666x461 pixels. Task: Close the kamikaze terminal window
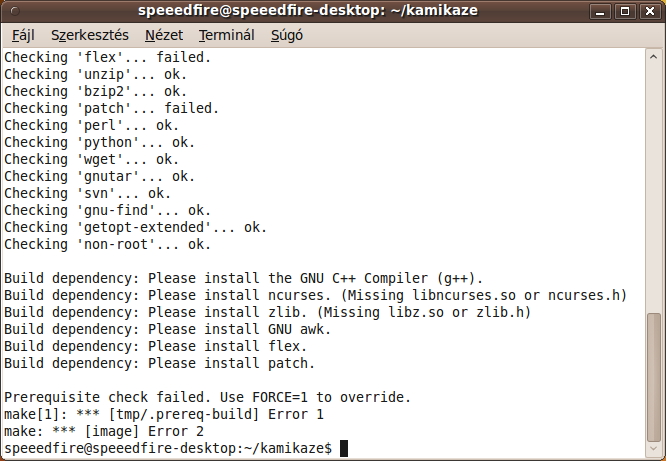point(650,11)
